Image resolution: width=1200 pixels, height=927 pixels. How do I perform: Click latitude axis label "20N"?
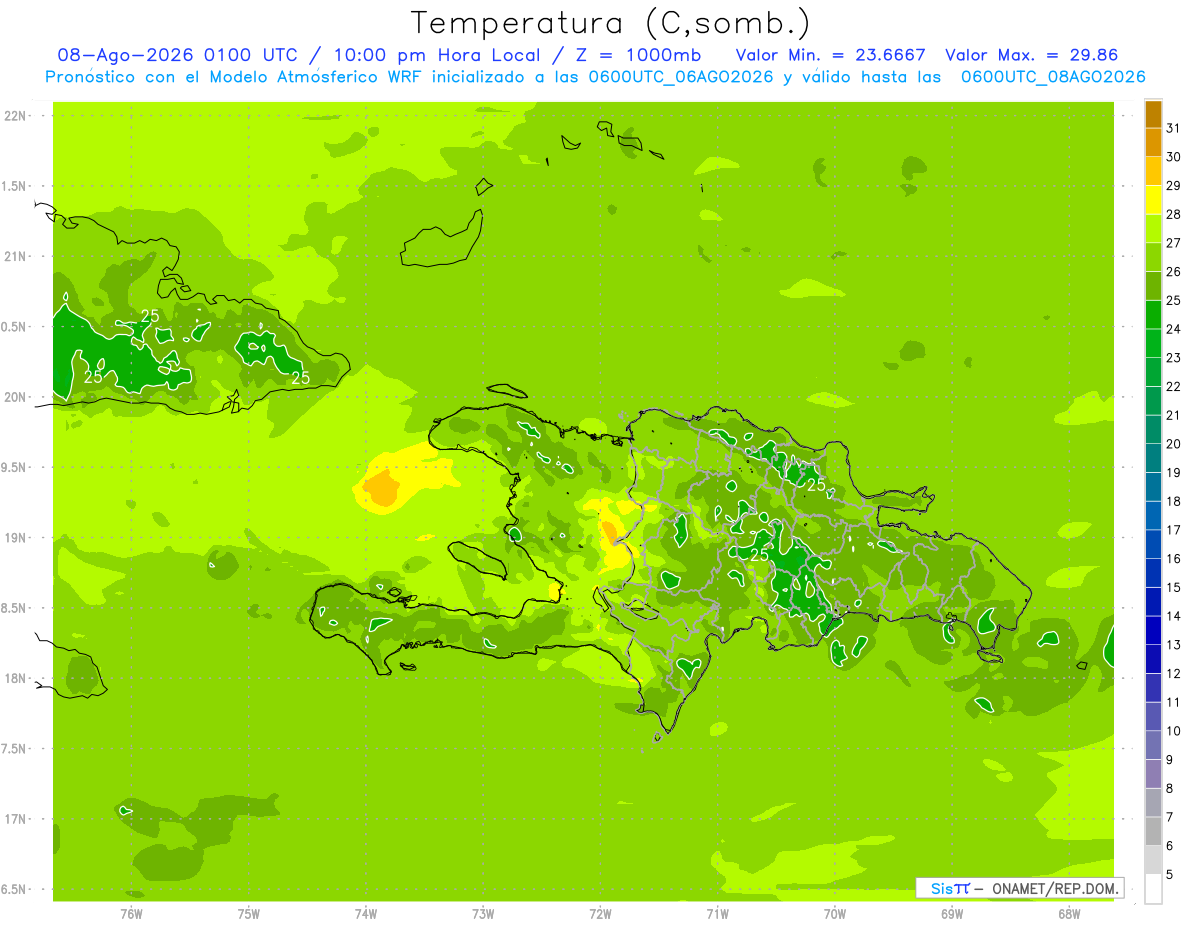click(15, 397)
